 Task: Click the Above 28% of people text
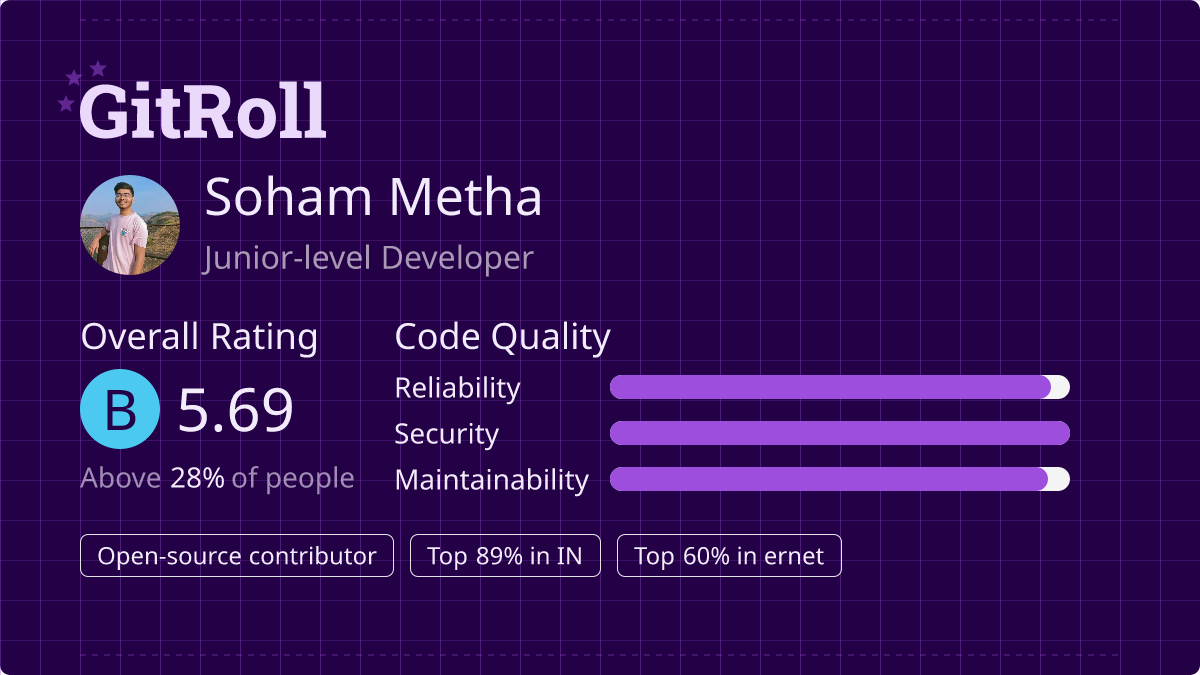217,478
